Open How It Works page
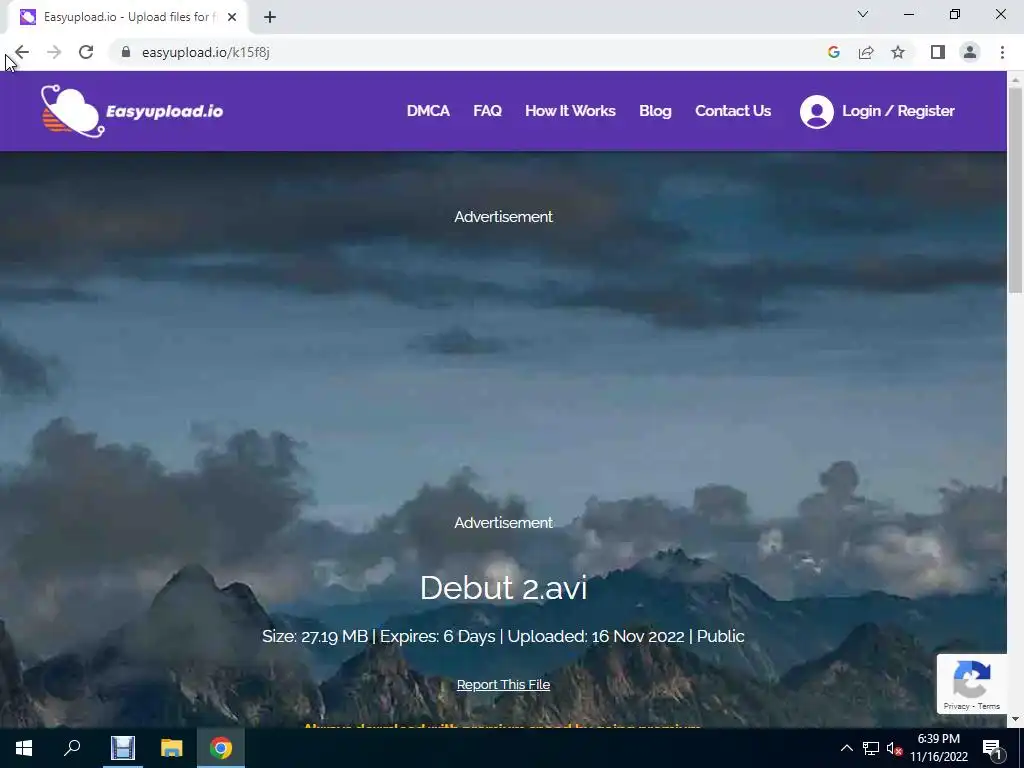Image resolution: width=1024 pixels, height=768 pixels. (570, 111)
